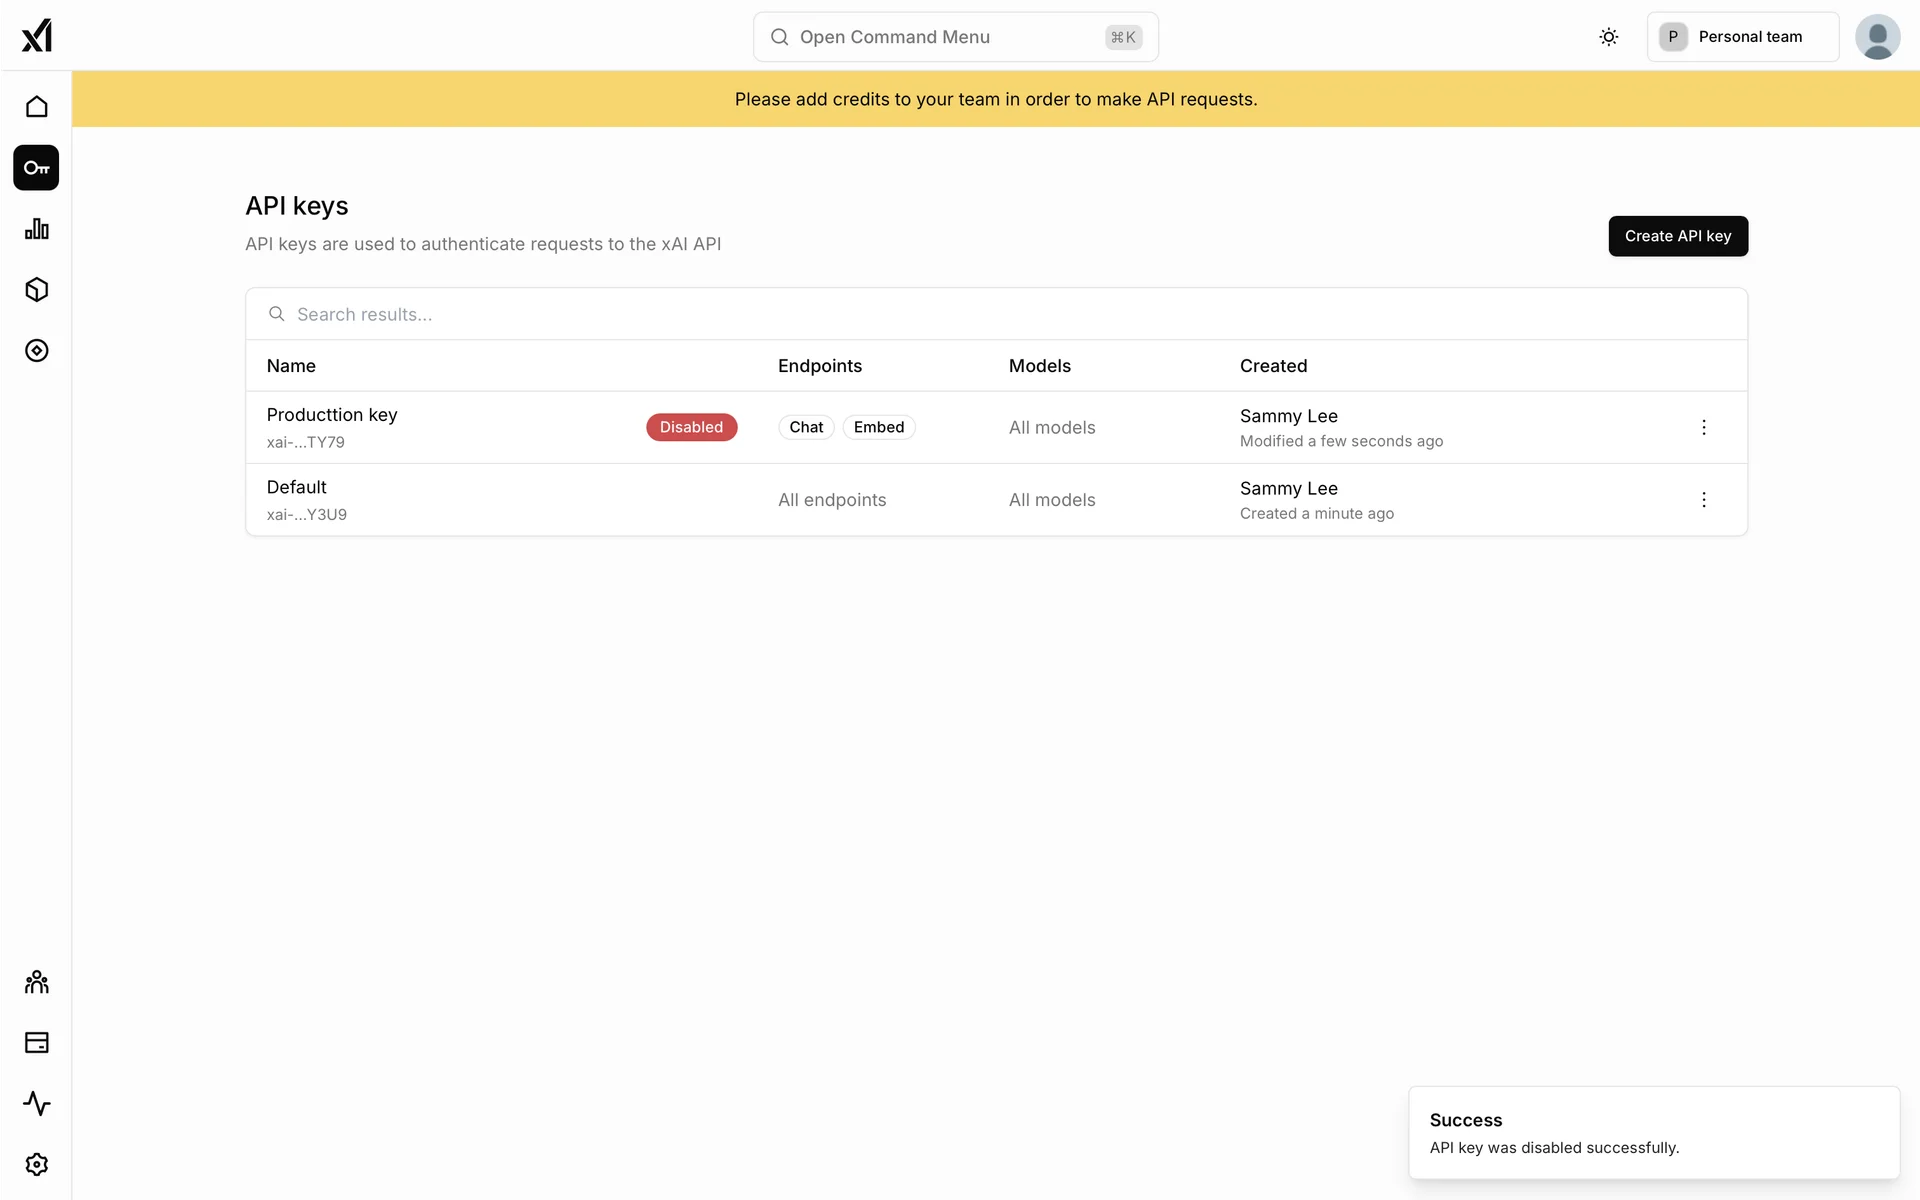
Task: Open the models cube sidebar icon
Action: tap(37, 290)
